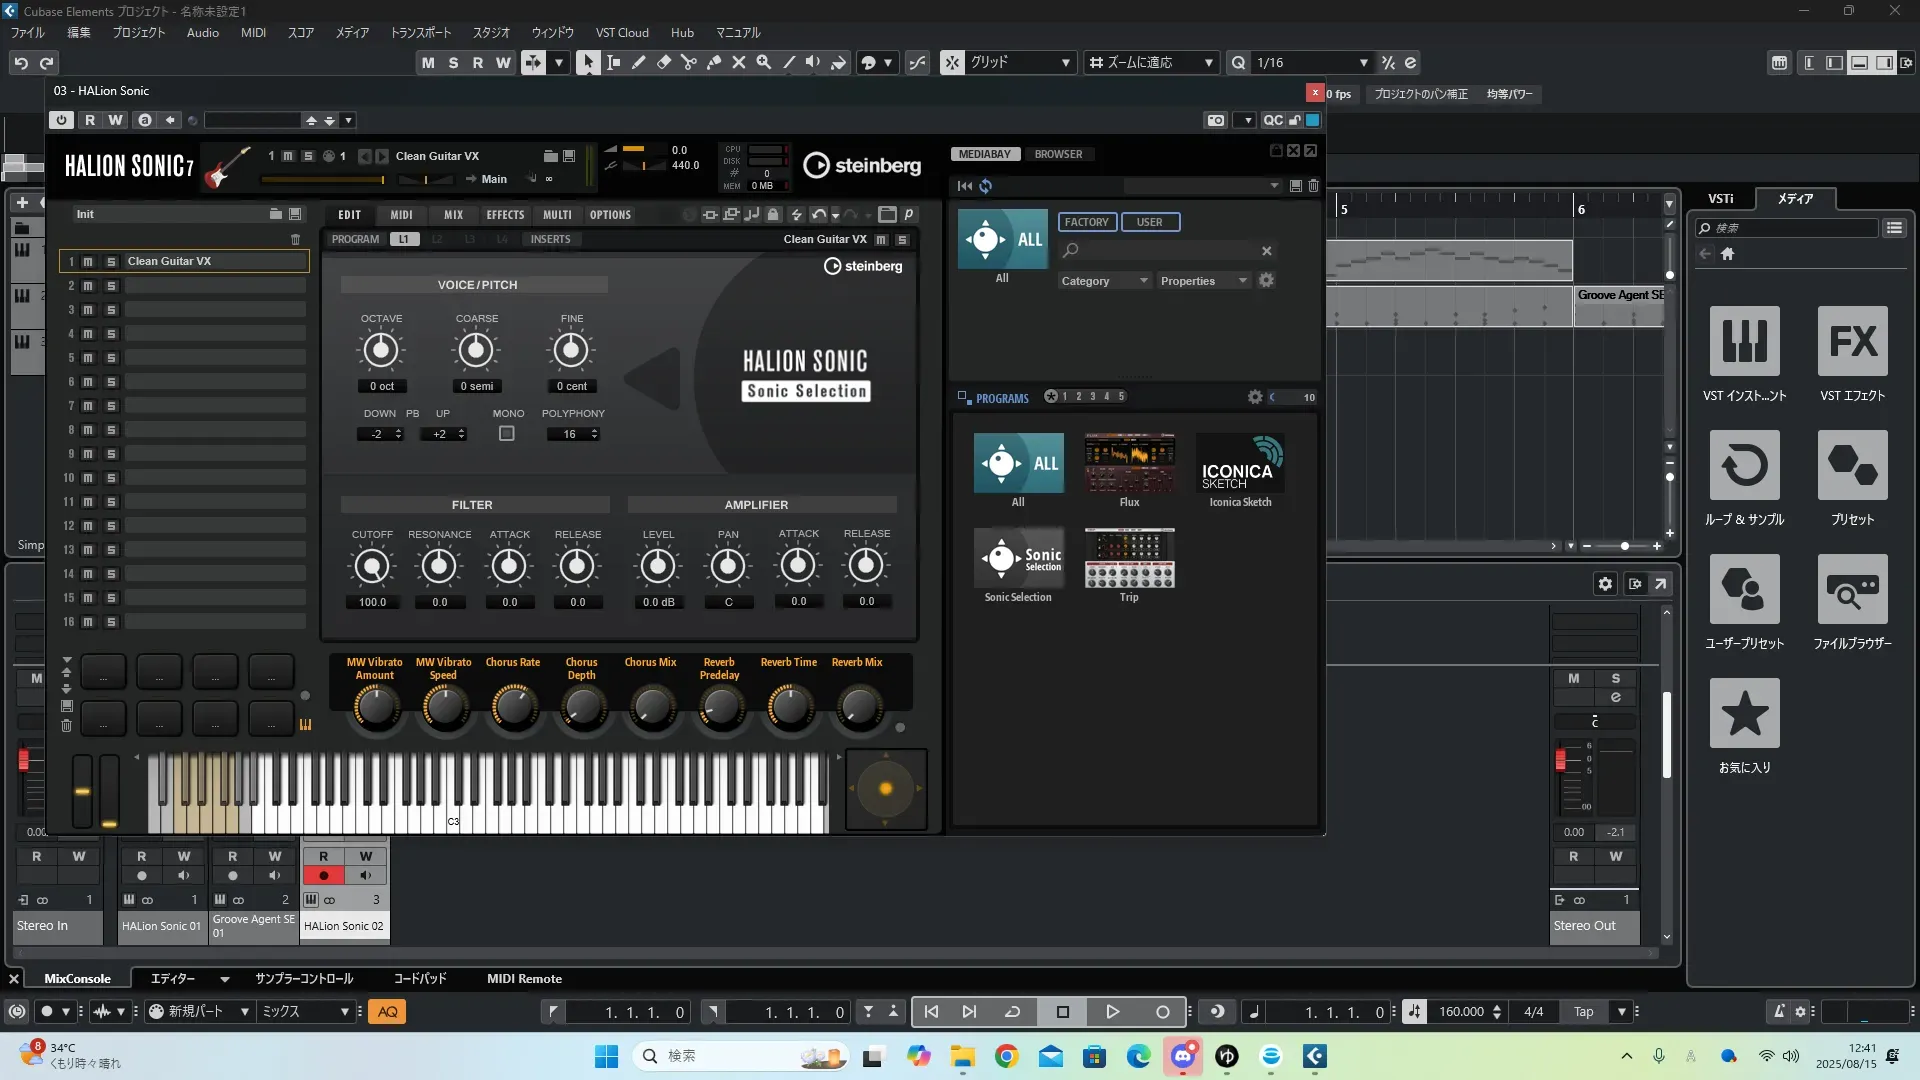Select the Iconica Sketch program thumbnail
Viewport: 1920px width, 1080px height.
click(1240, 463)
